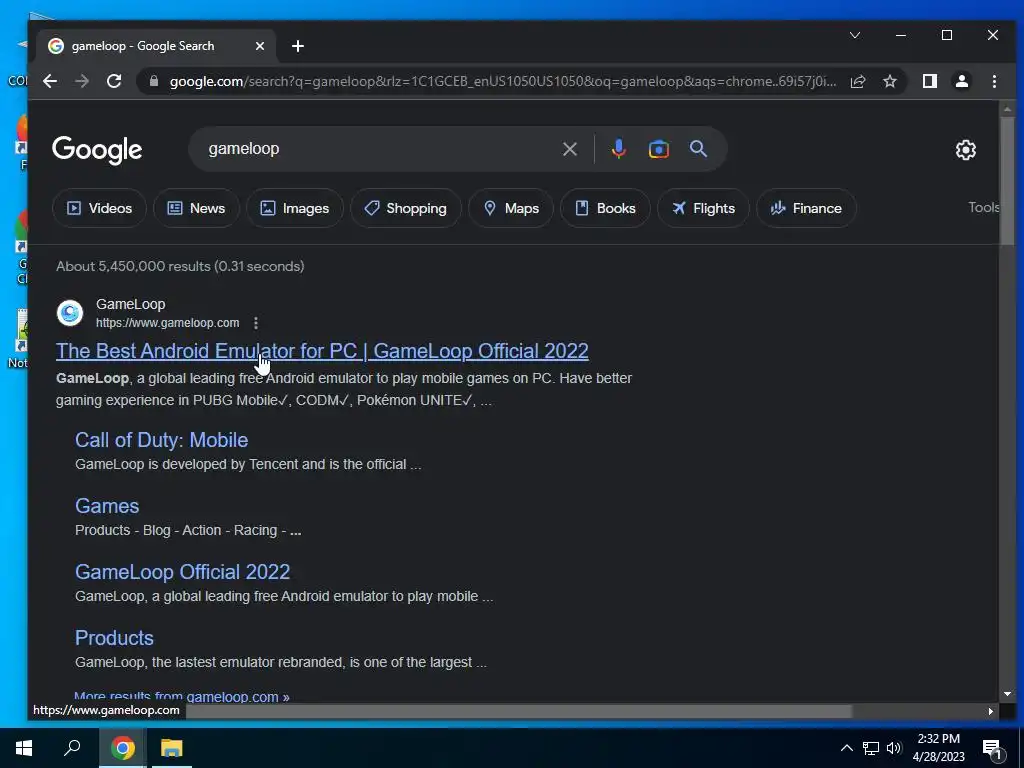This screenshot has width=1024, height=768.
Task: Switch to Maps results
Action: click(511, 208)
